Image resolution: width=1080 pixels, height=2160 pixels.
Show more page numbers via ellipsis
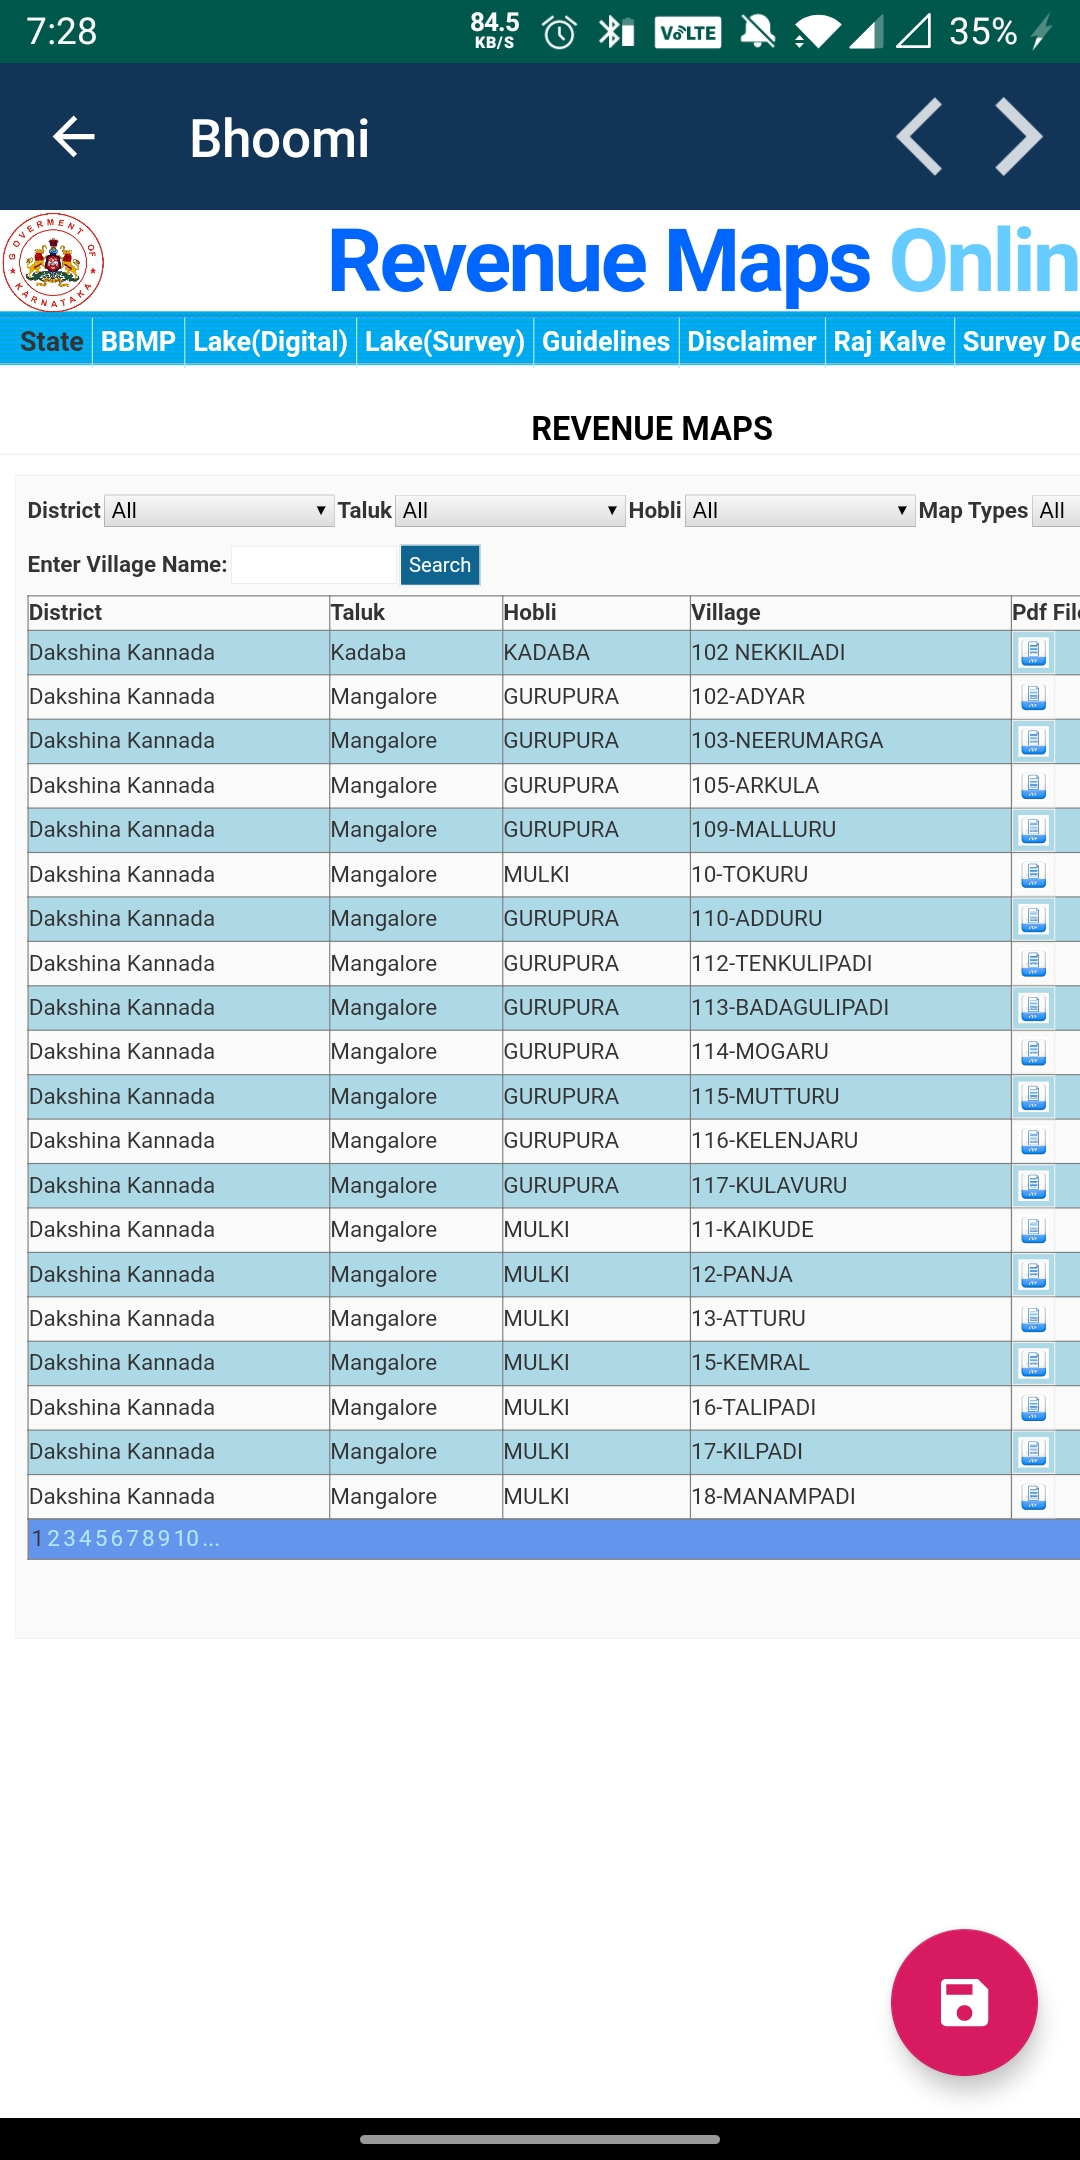tap(211, 1538)
